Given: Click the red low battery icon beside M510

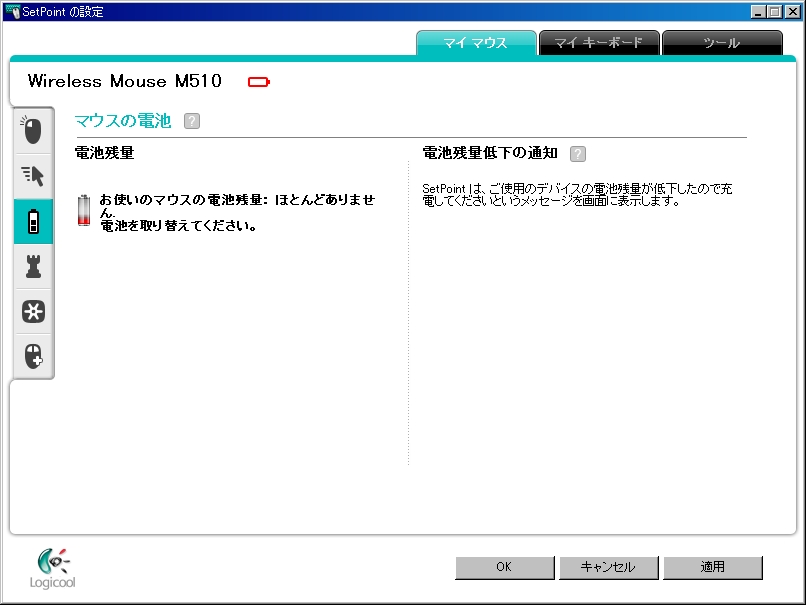Looking at the screenshot, I should pos(259,82).
